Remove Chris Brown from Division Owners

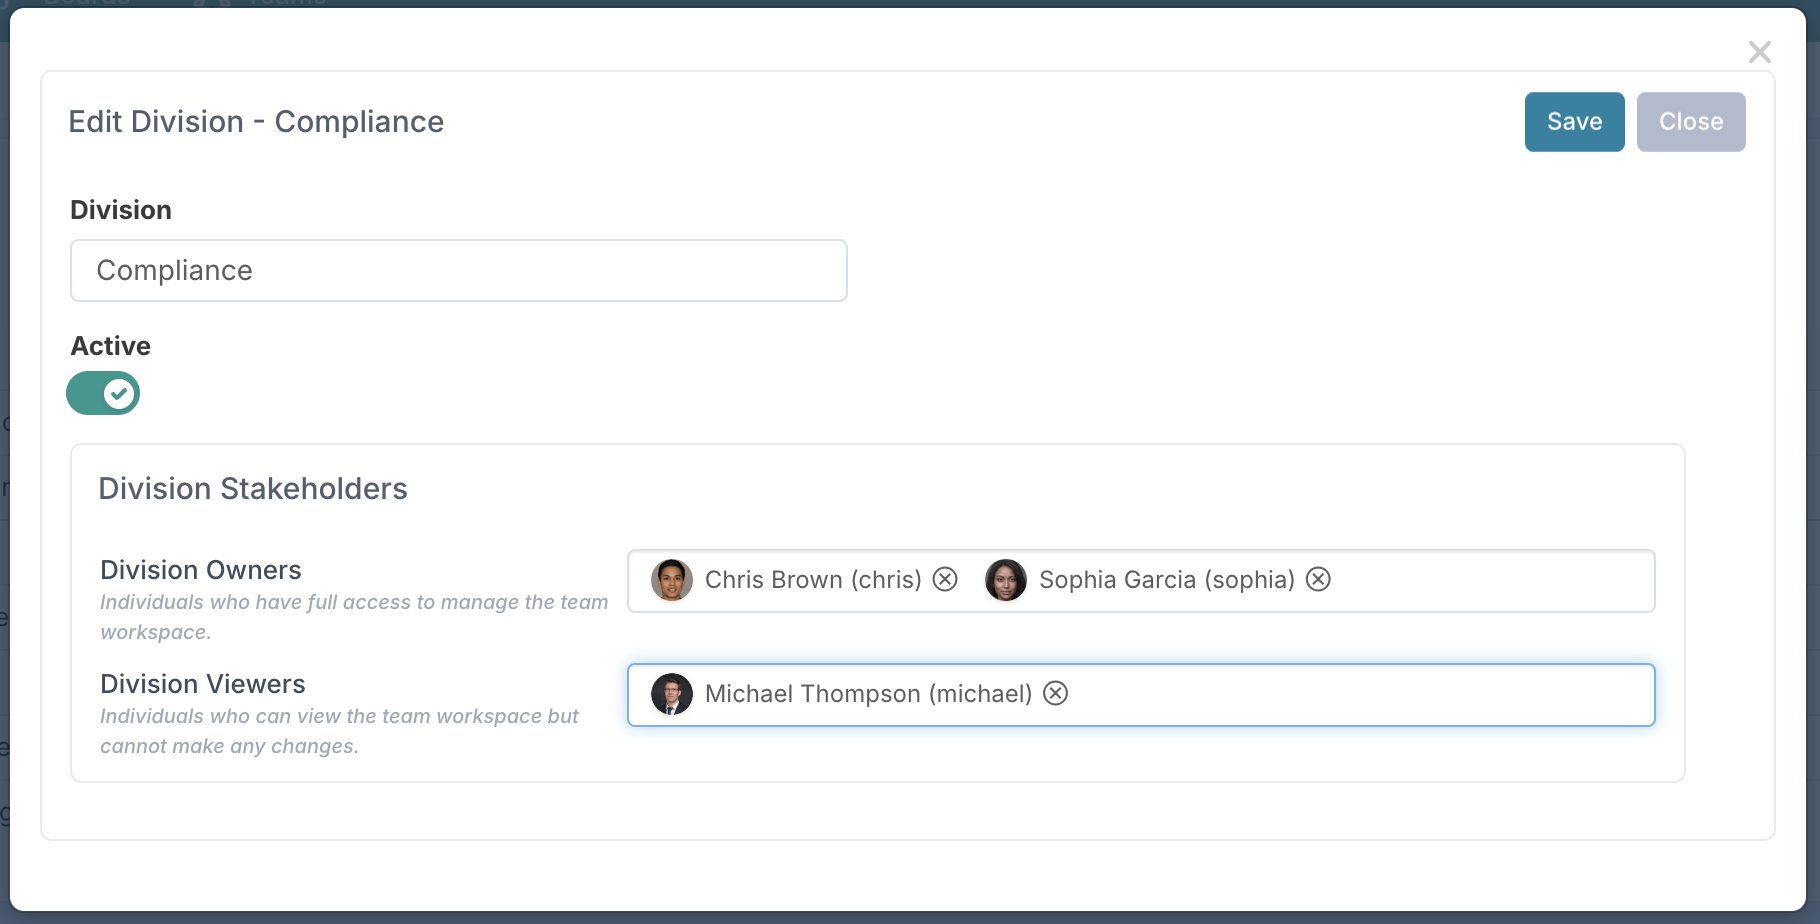(x=945, y=580)
